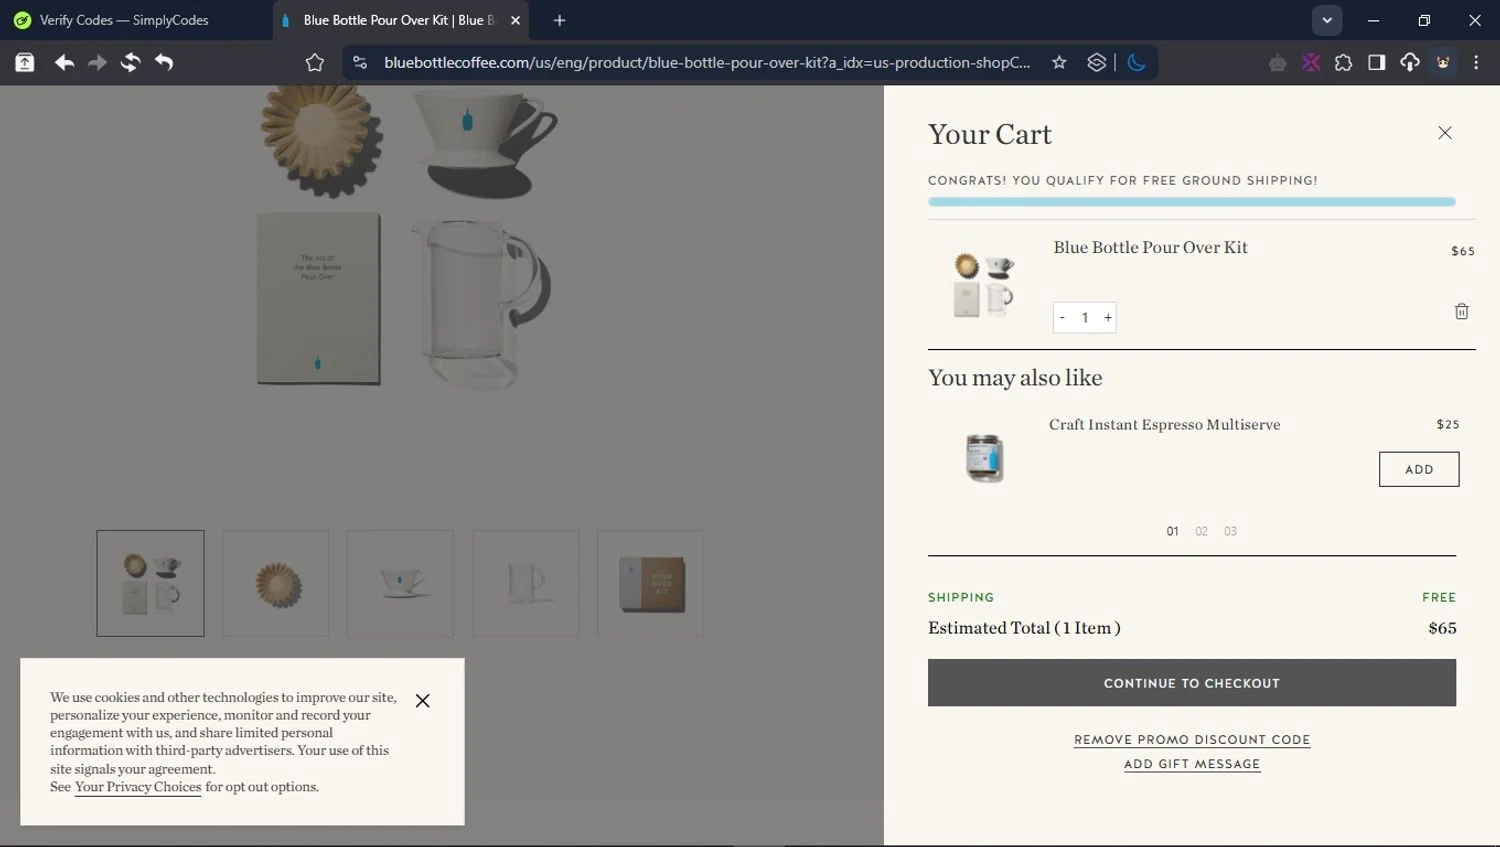Select the glass carafe thumbnail
Viewport: 1500px width, 847px height.
pos(525,583)
